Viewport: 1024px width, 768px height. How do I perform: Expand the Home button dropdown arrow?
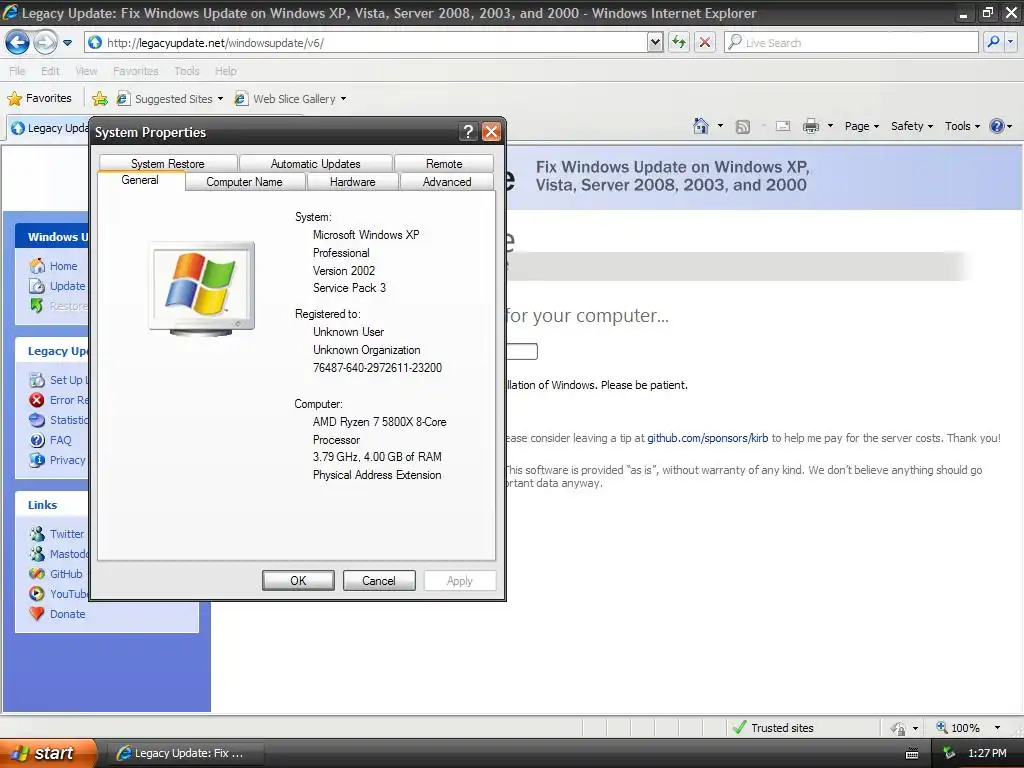(720, 125)
